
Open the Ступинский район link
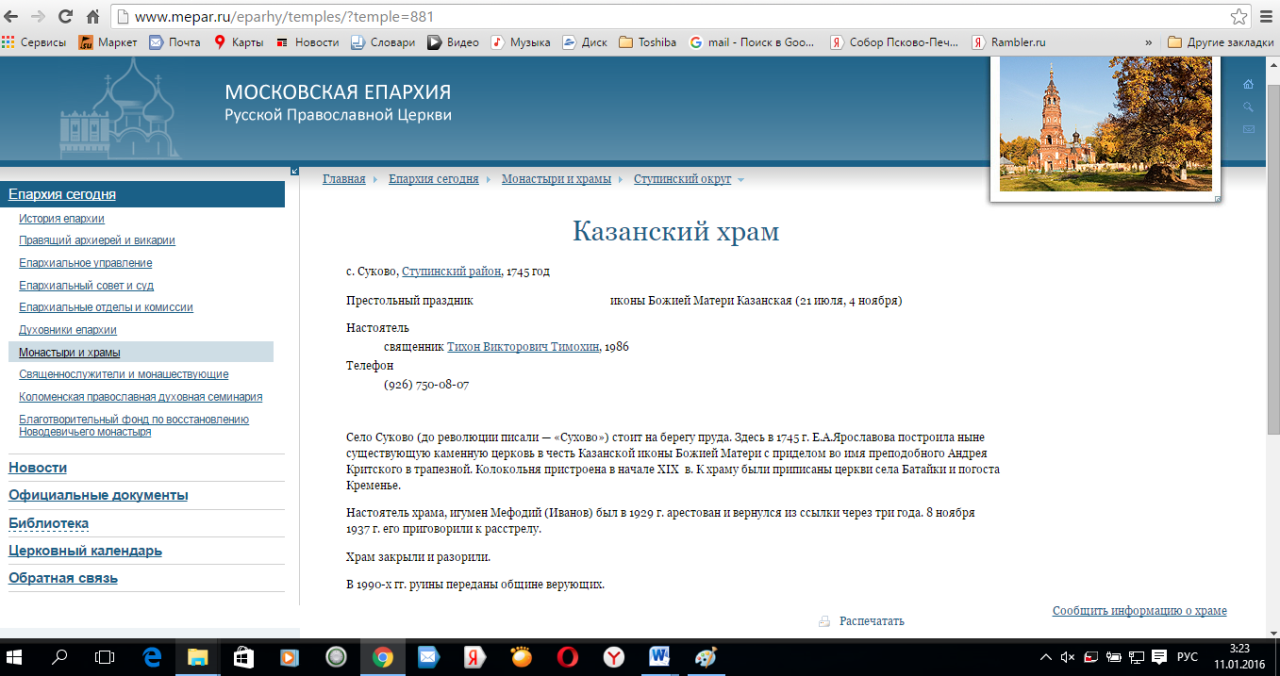click(452, 271)
